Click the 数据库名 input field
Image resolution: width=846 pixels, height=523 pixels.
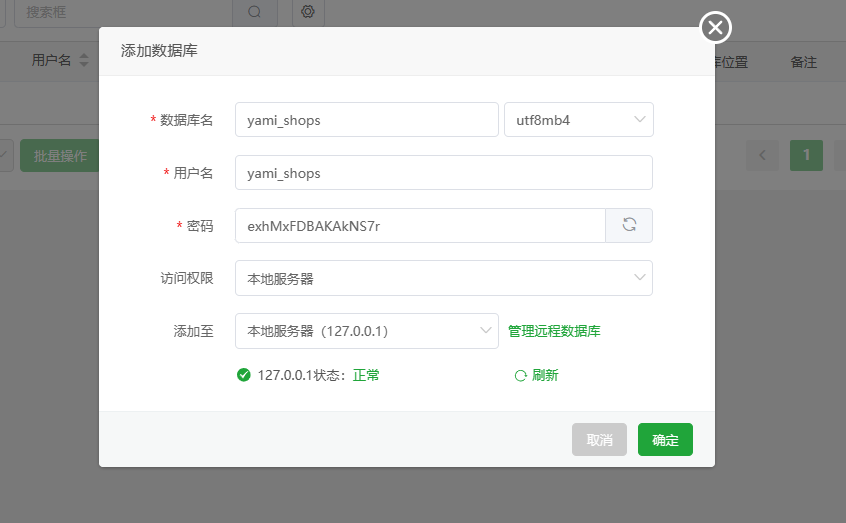[366, 119]
